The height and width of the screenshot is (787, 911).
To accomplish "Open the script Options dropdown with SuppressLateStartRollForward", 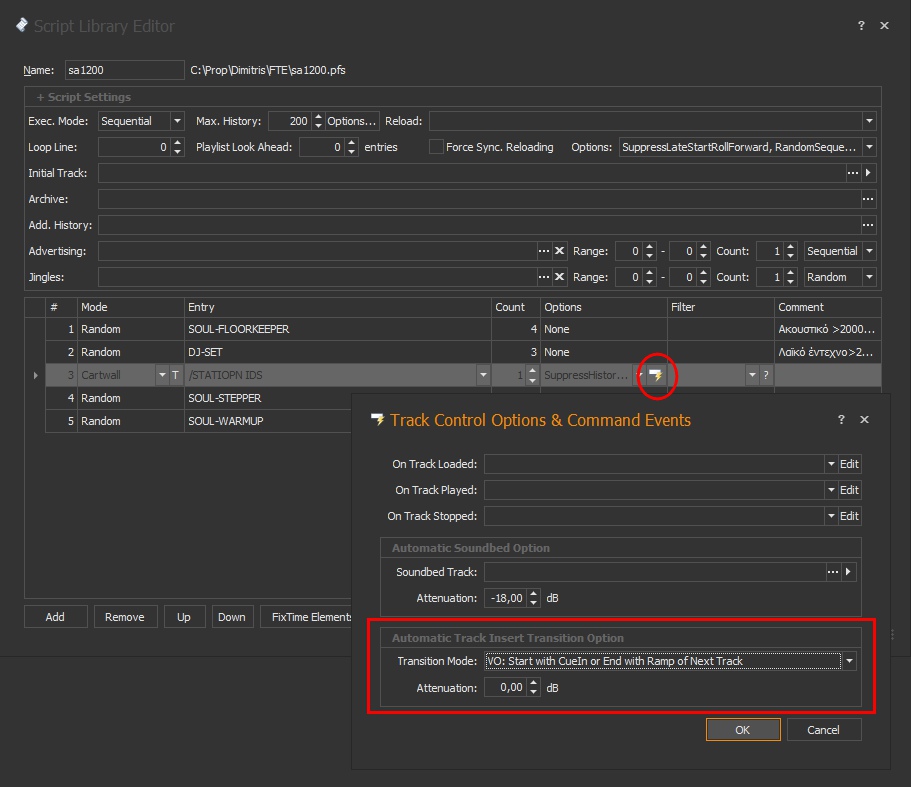I will pos(869,147).
